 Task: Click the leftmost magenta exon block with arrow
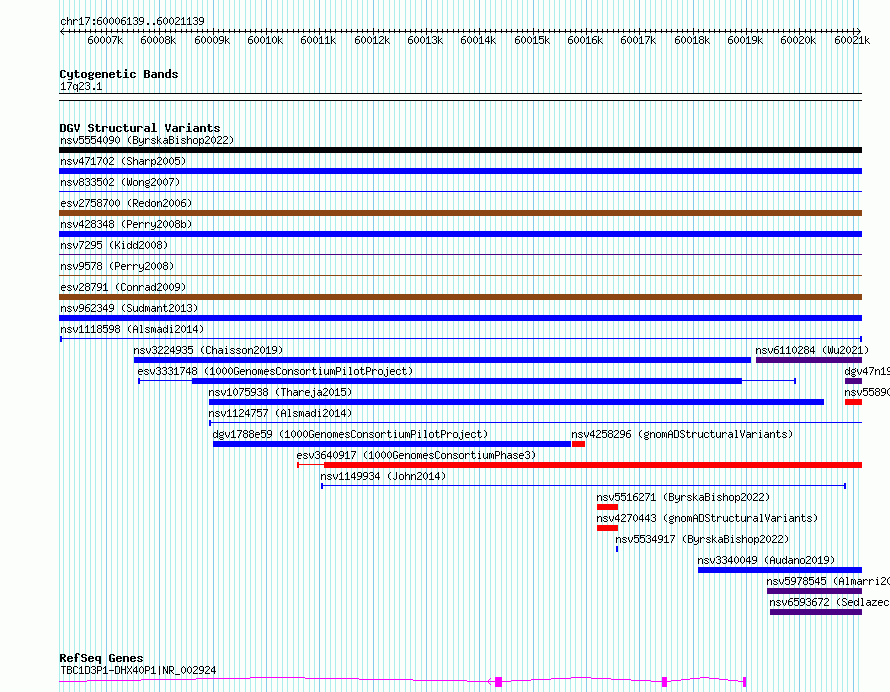pos(498,682)
